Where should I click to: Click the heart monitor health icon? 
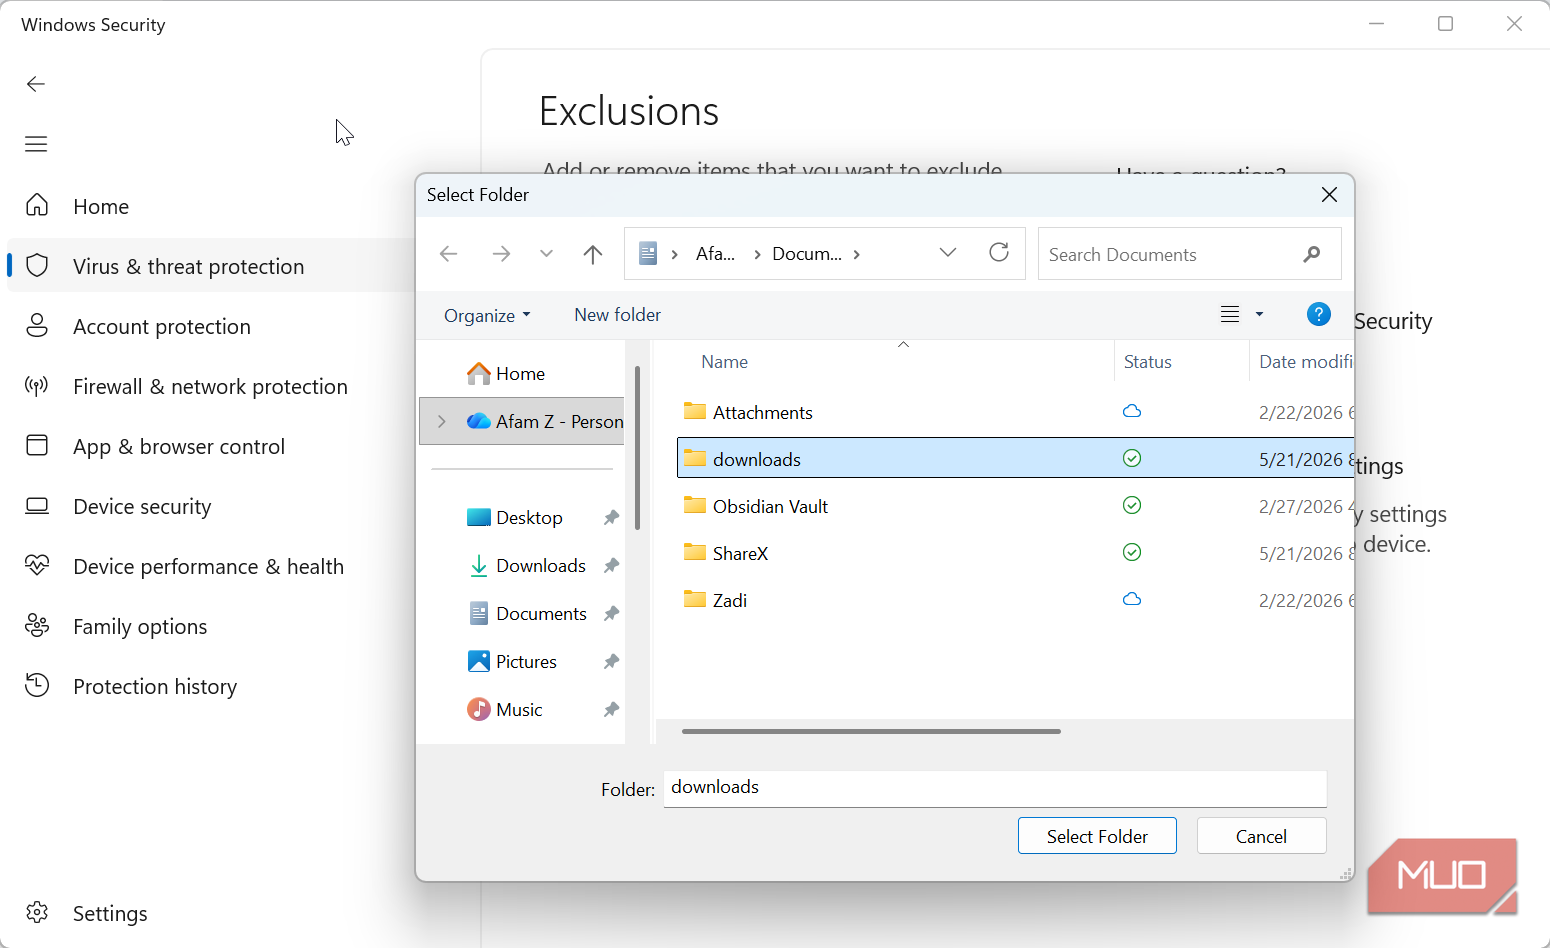point(37,565)
